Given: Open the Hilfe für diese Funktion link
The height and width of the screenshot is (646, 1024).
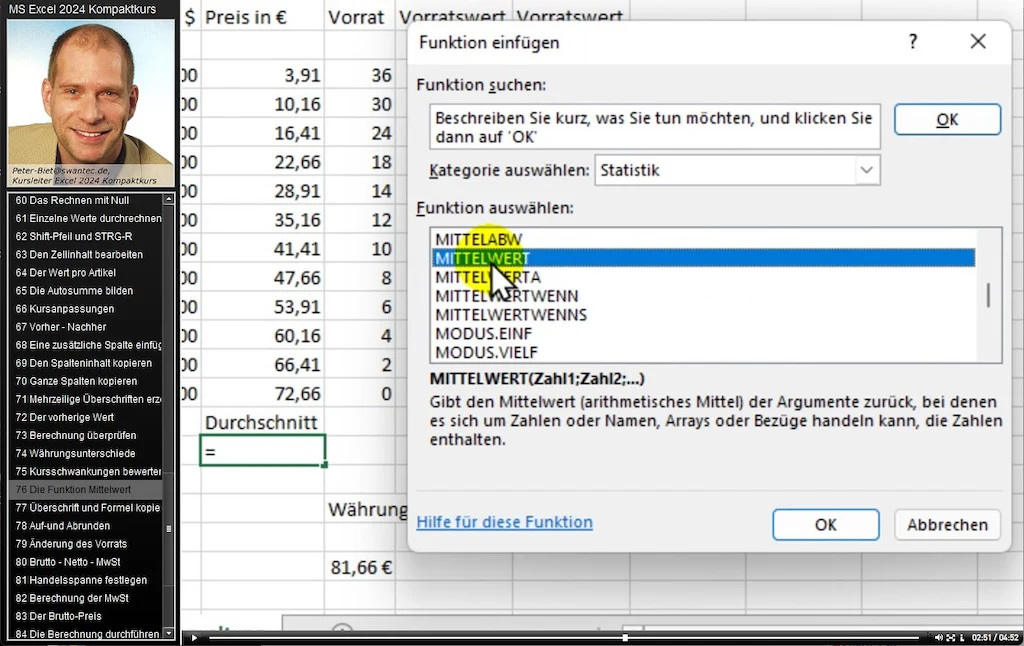Looking at the screenshot, I should 505,522.
